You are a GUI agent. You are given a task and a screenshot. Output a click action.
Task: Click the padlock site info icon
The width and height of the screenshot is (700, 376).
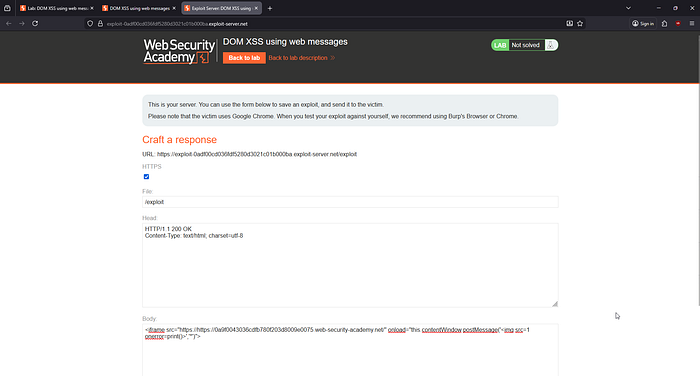click(x=100, y=24)
